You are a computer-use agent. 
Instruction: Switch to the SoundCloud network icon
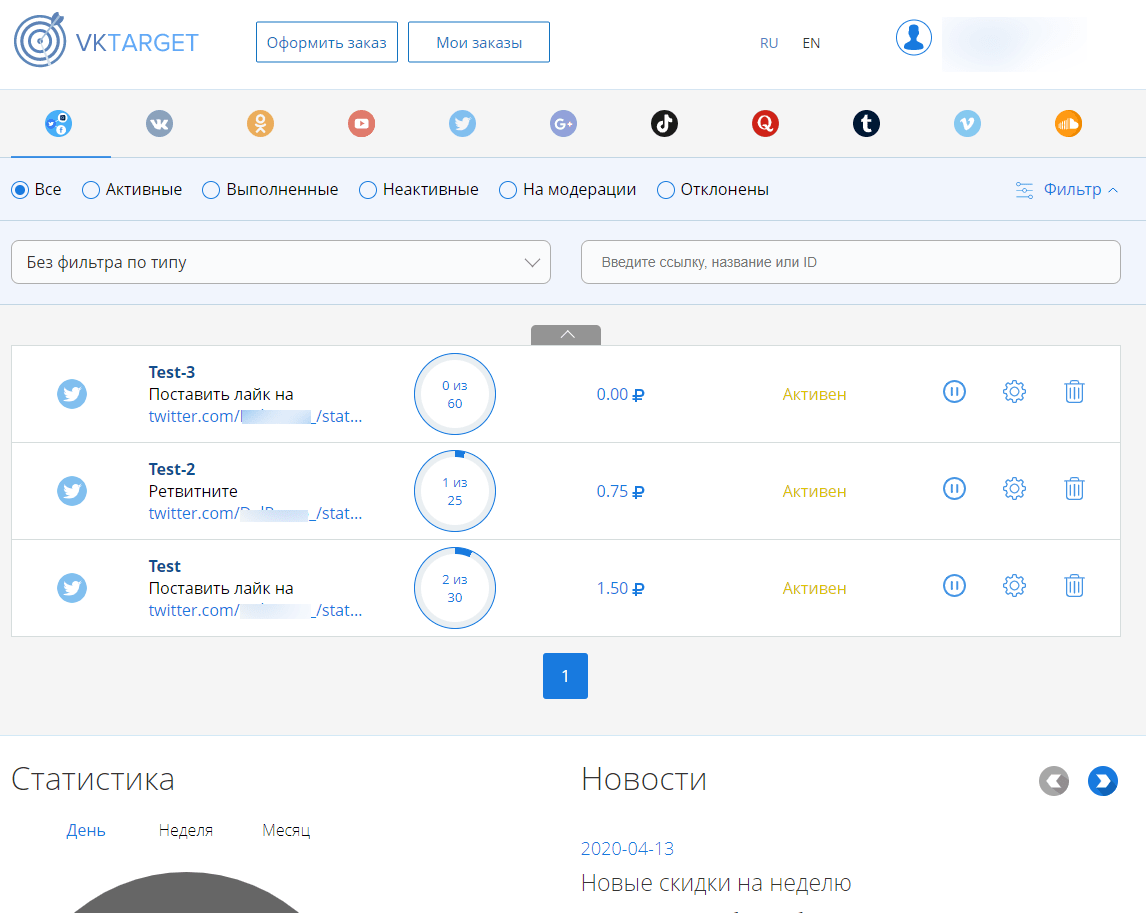click(1068, 124)
